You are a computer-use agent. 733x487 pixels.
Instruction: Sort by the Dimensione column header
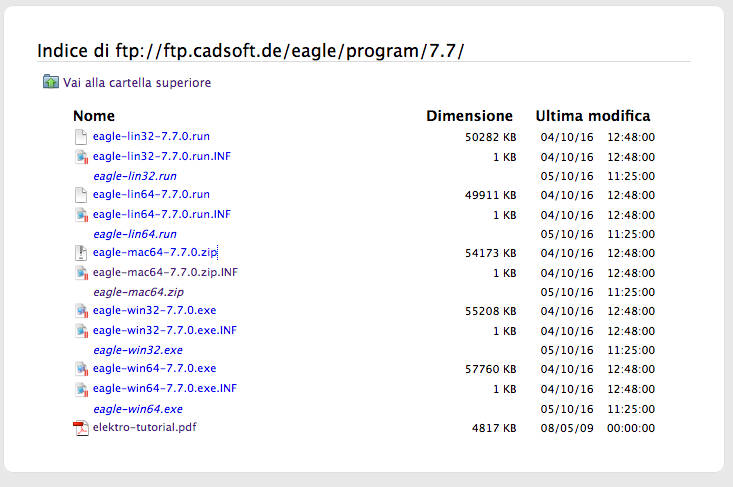469,116
